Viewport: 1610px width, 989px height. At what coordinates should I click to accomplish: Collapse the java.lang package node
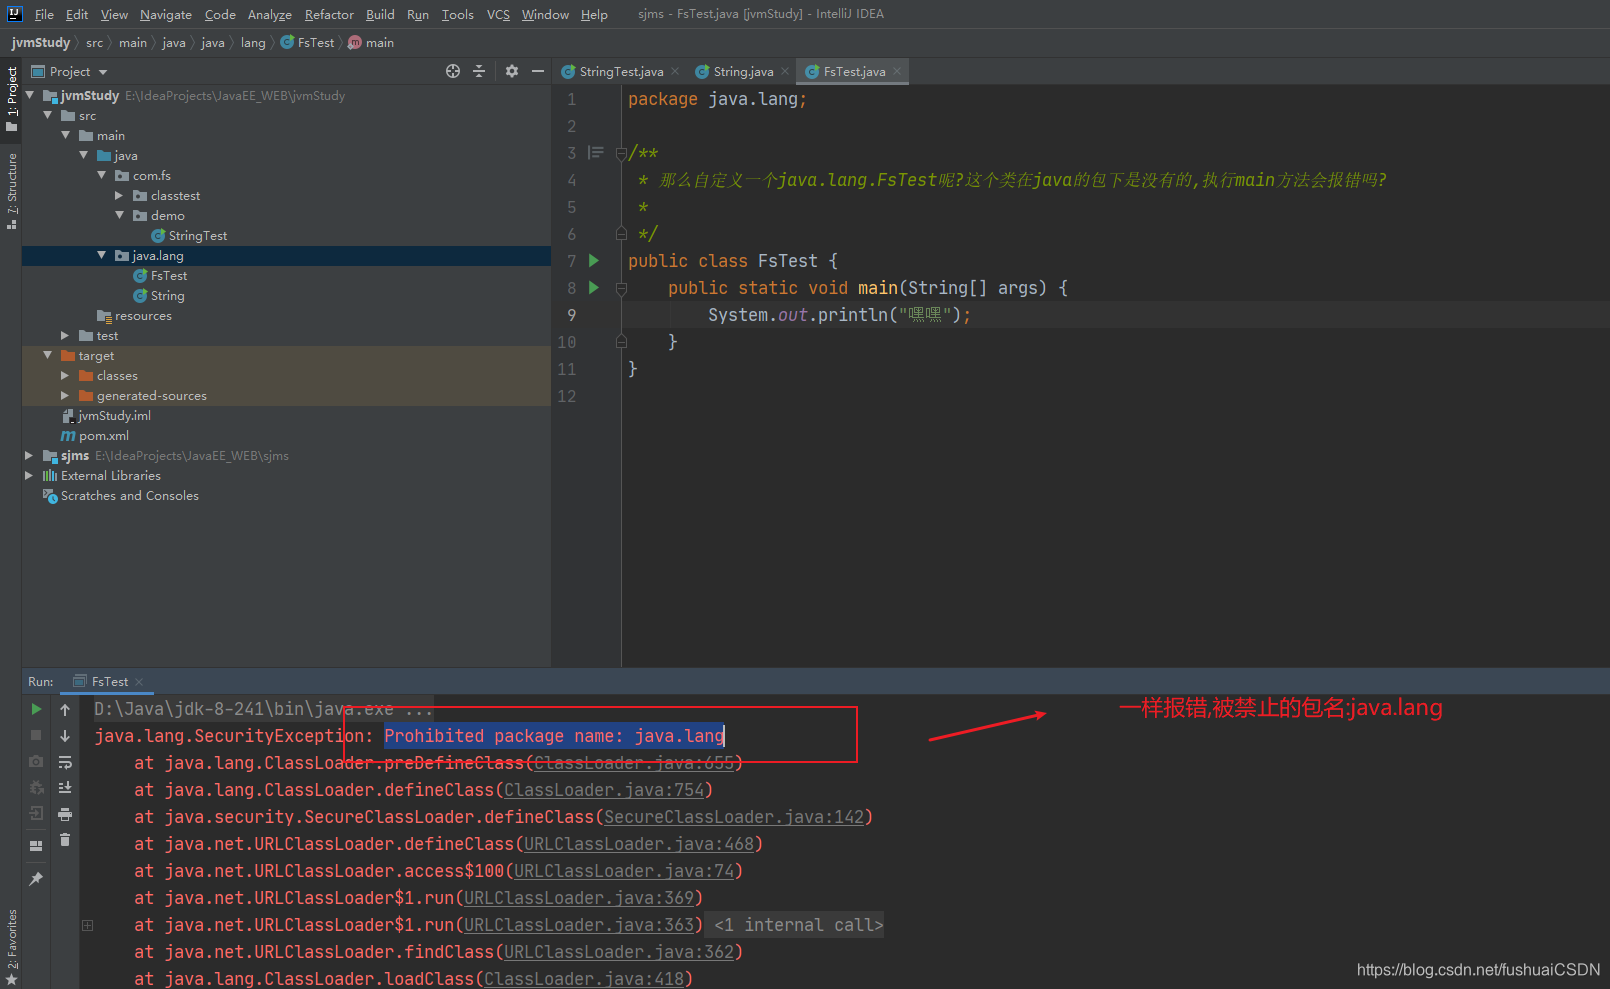tap(102, 255)
